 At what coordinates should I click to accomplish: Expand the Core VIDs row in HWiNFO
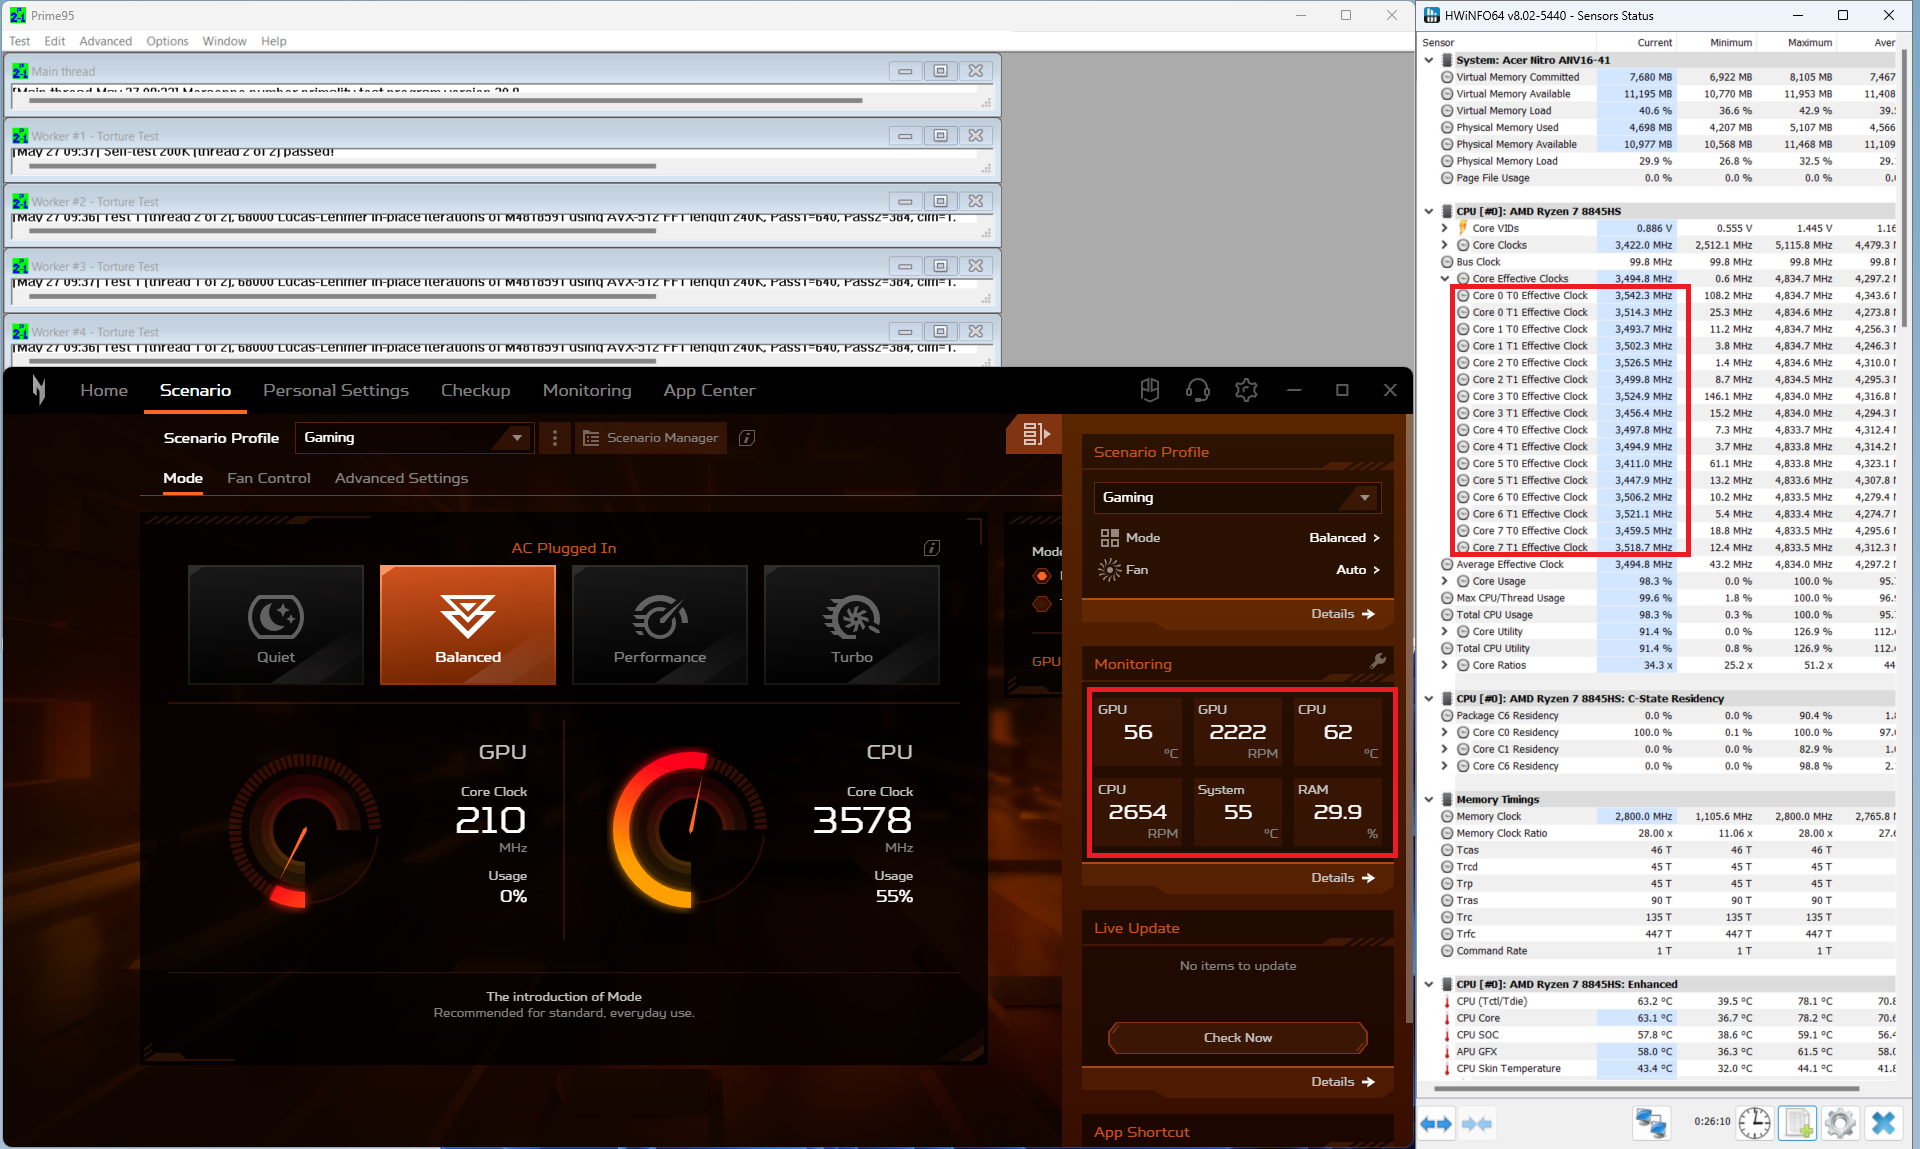[x=1445, y=228]
